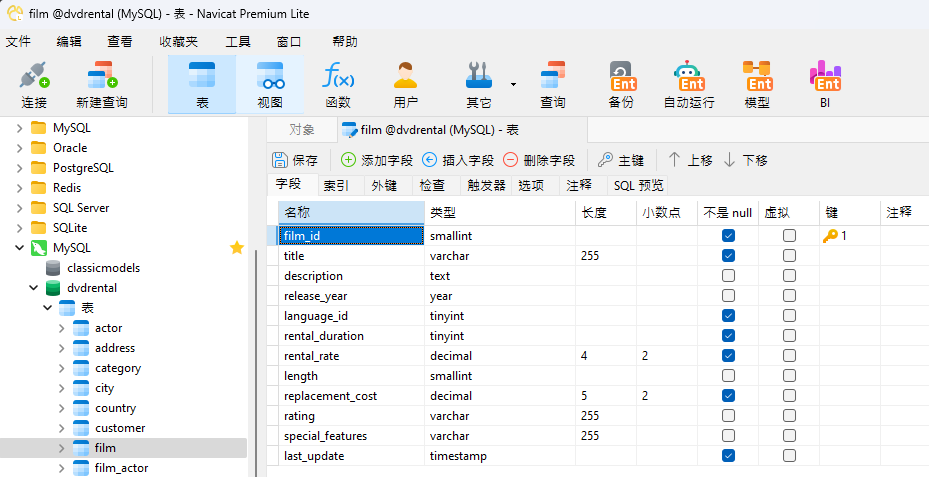Select the special_features field name
The width and height of the screenshot is (929, 477).
[325, 436]
